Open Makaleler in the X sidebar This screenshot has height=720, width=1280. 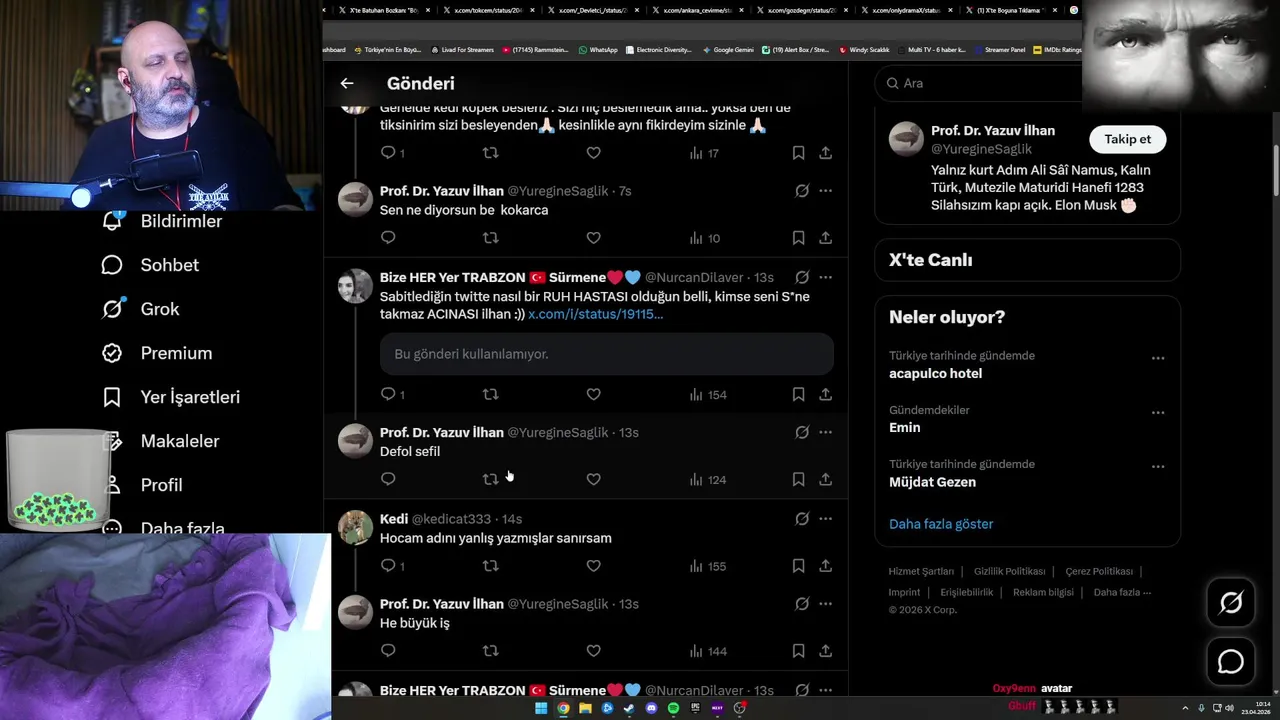(x=160, y=441)
